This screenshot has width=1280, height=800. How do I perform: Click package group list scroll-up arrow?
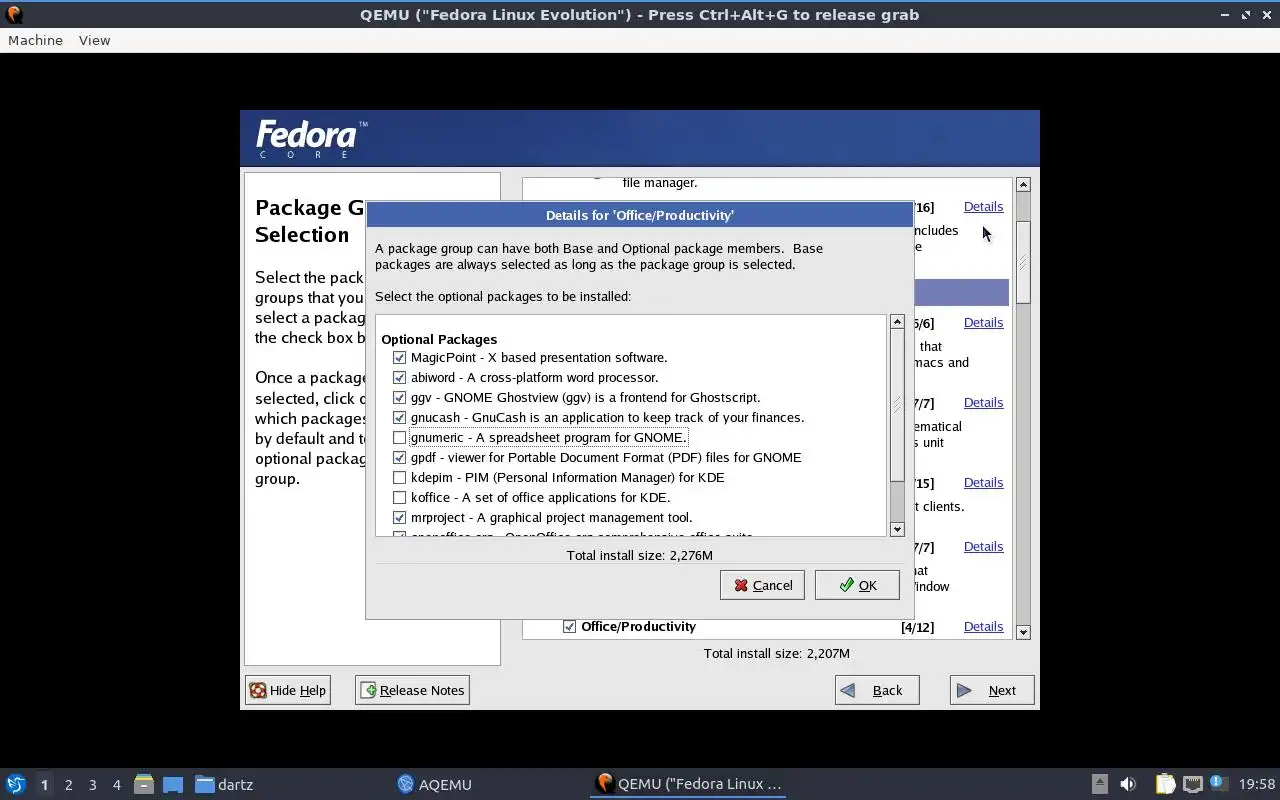coord(1023,185)
